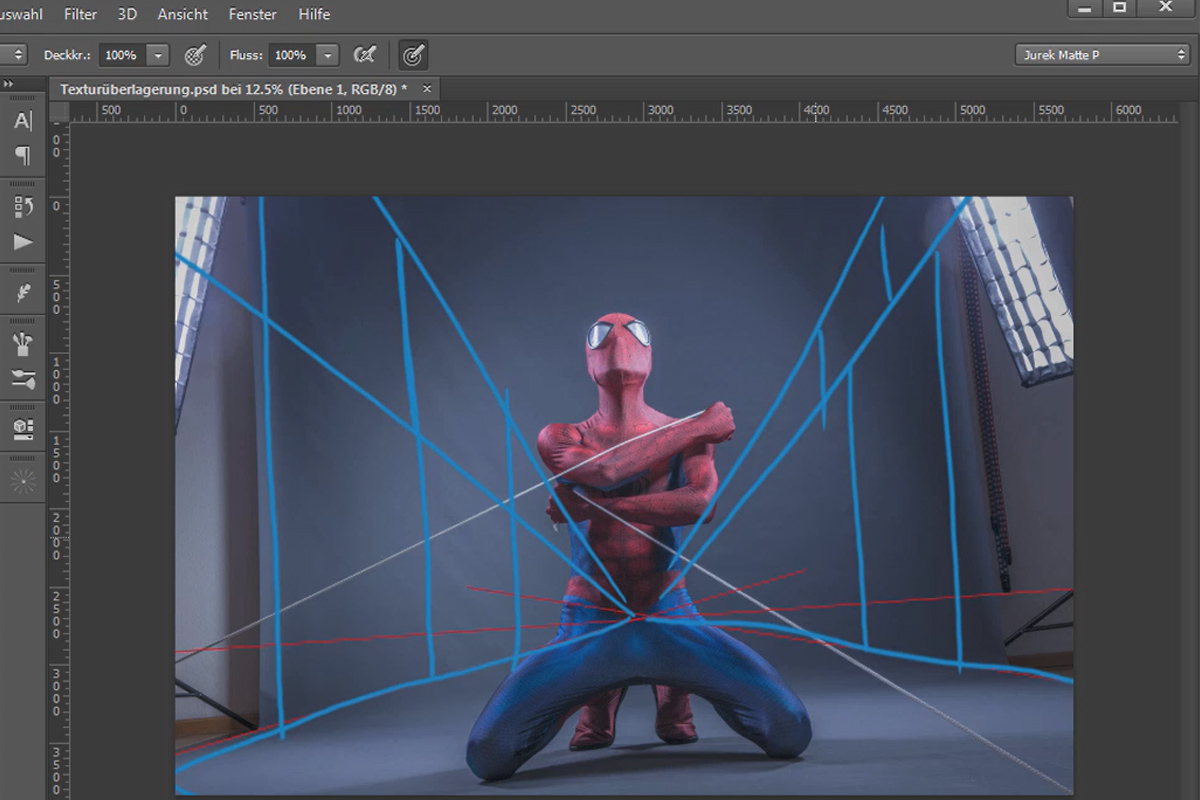Expand the Fluss flow dropdown arrow

[x=328, y=55]
